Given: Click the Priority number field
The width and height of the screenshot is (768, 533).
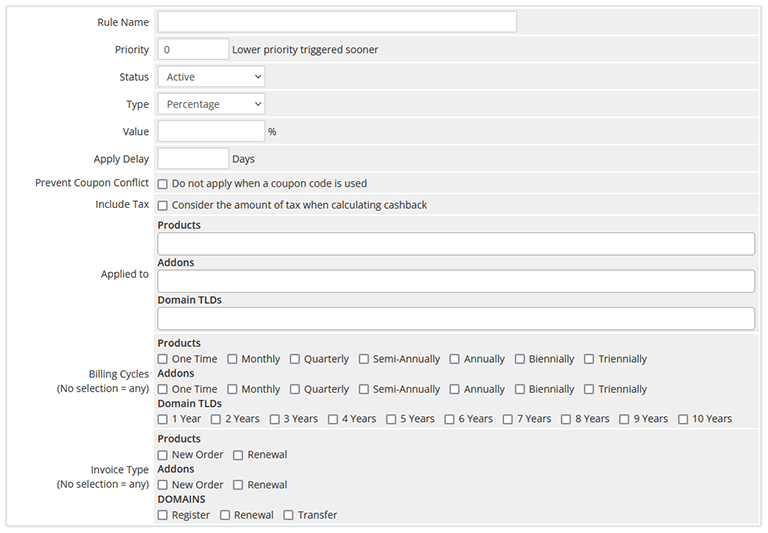Looking at the screenshot, I should coord(193,49).
